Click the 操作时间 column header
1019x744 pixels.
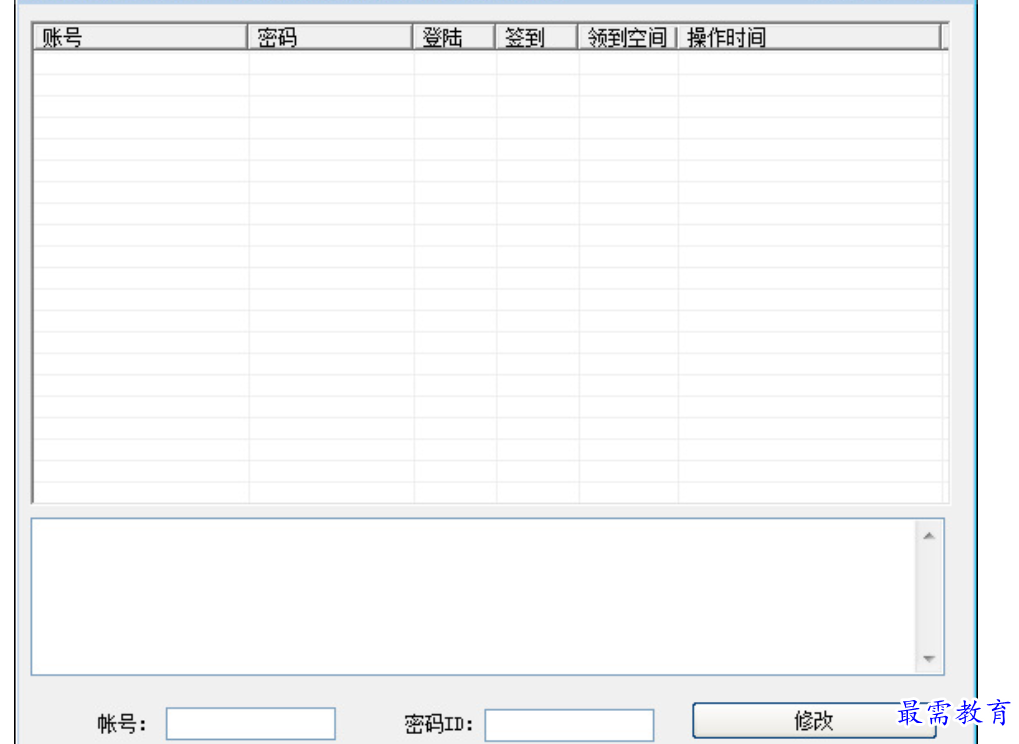[x=809, y=37]
